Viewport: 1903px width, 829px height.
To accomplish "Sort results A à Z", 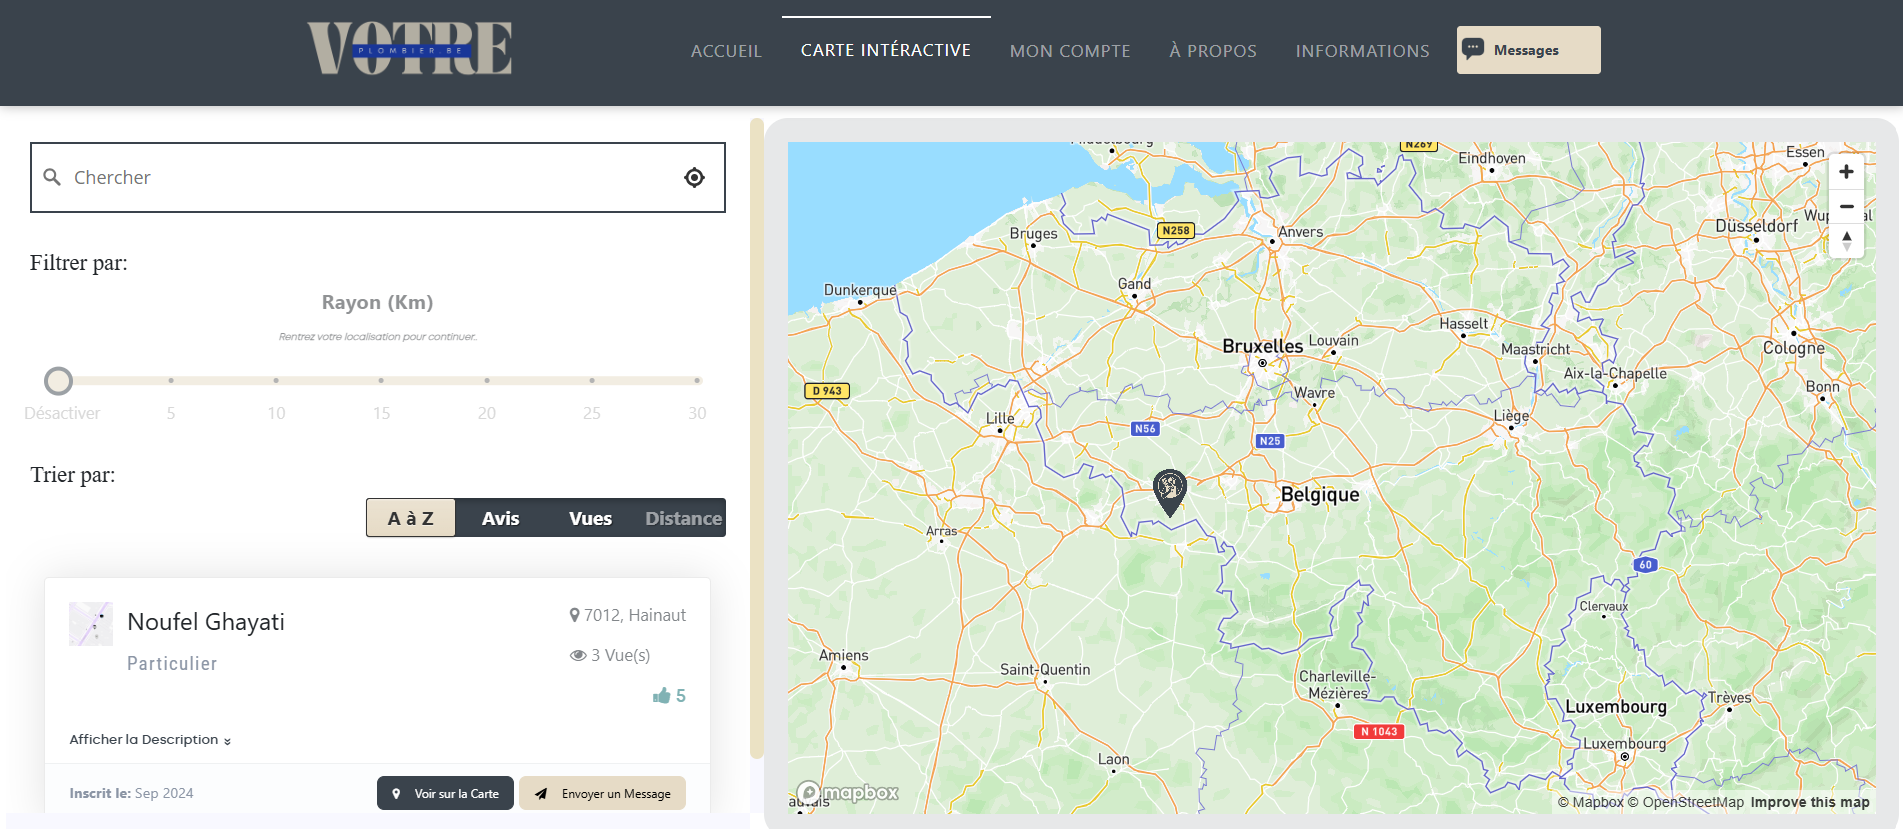I will pos(411,518).
